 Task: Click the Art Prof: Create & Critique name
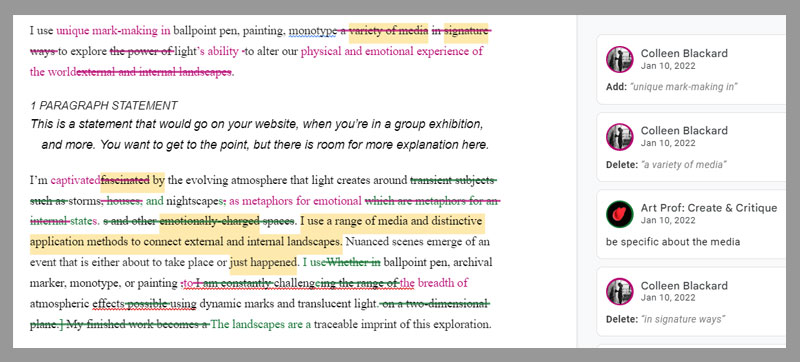pos(709,208)
